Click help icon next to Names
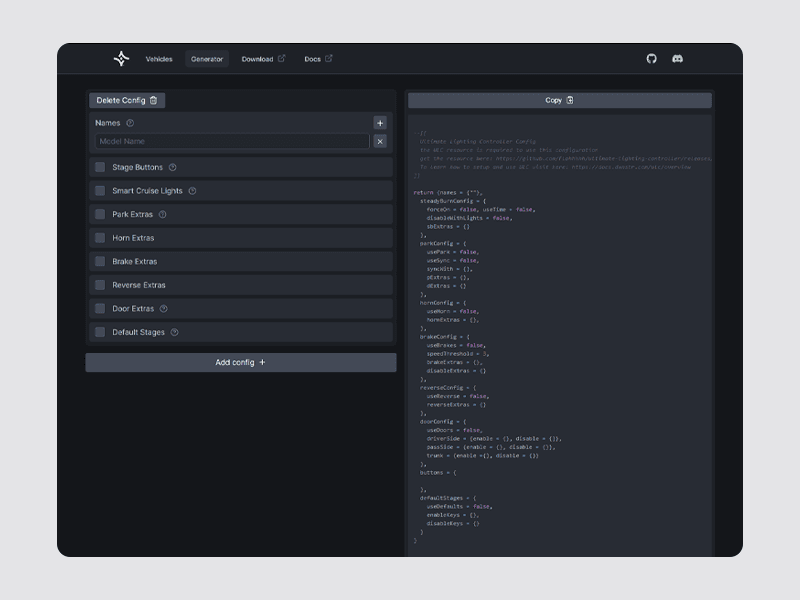Viewport: 800px width, 600px height. [x=130, y=123]
